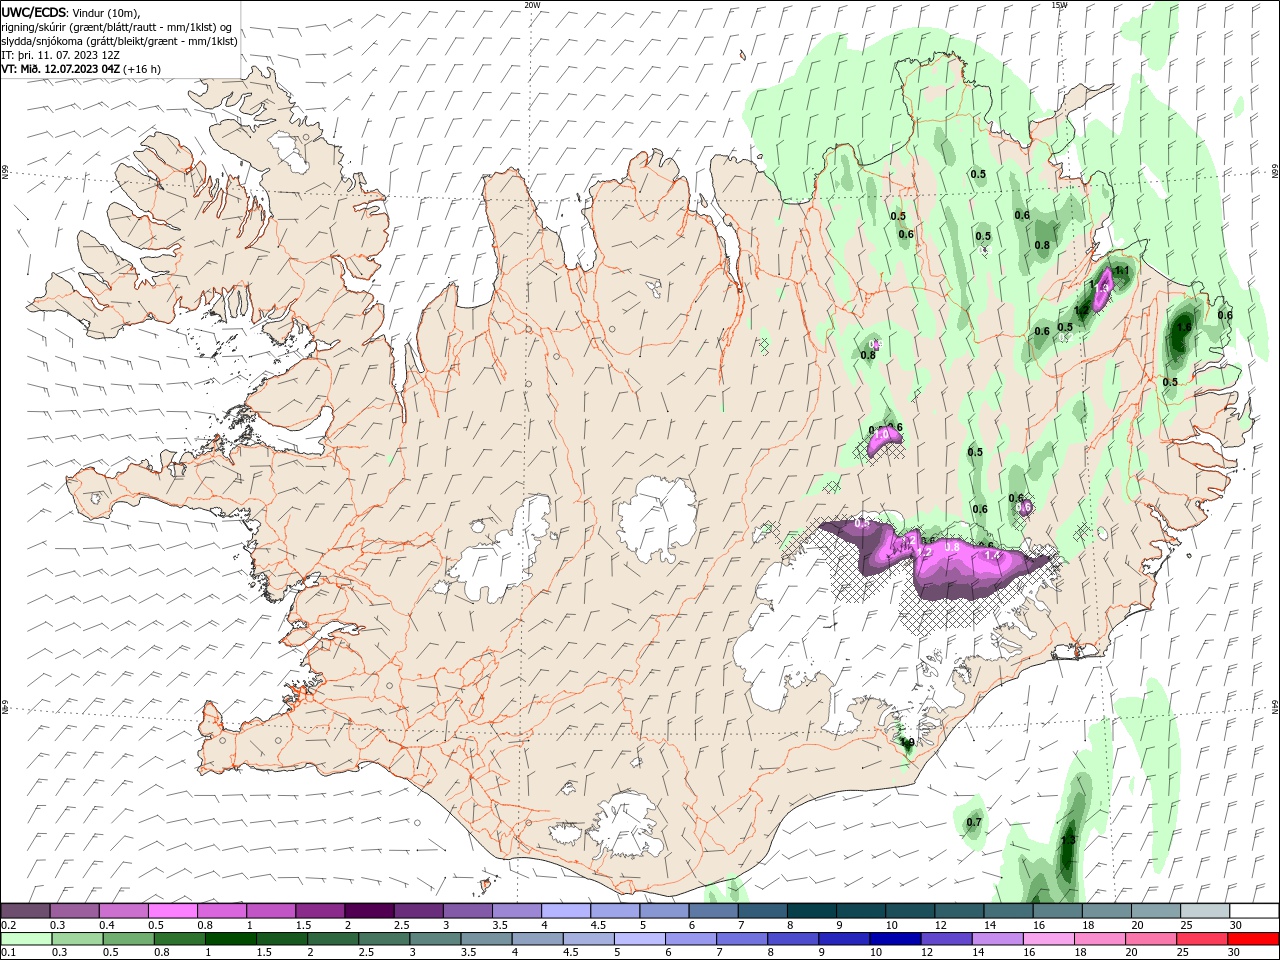
Task: Select the bright red rain swatch labeled 30
Action: [1253, 938]
